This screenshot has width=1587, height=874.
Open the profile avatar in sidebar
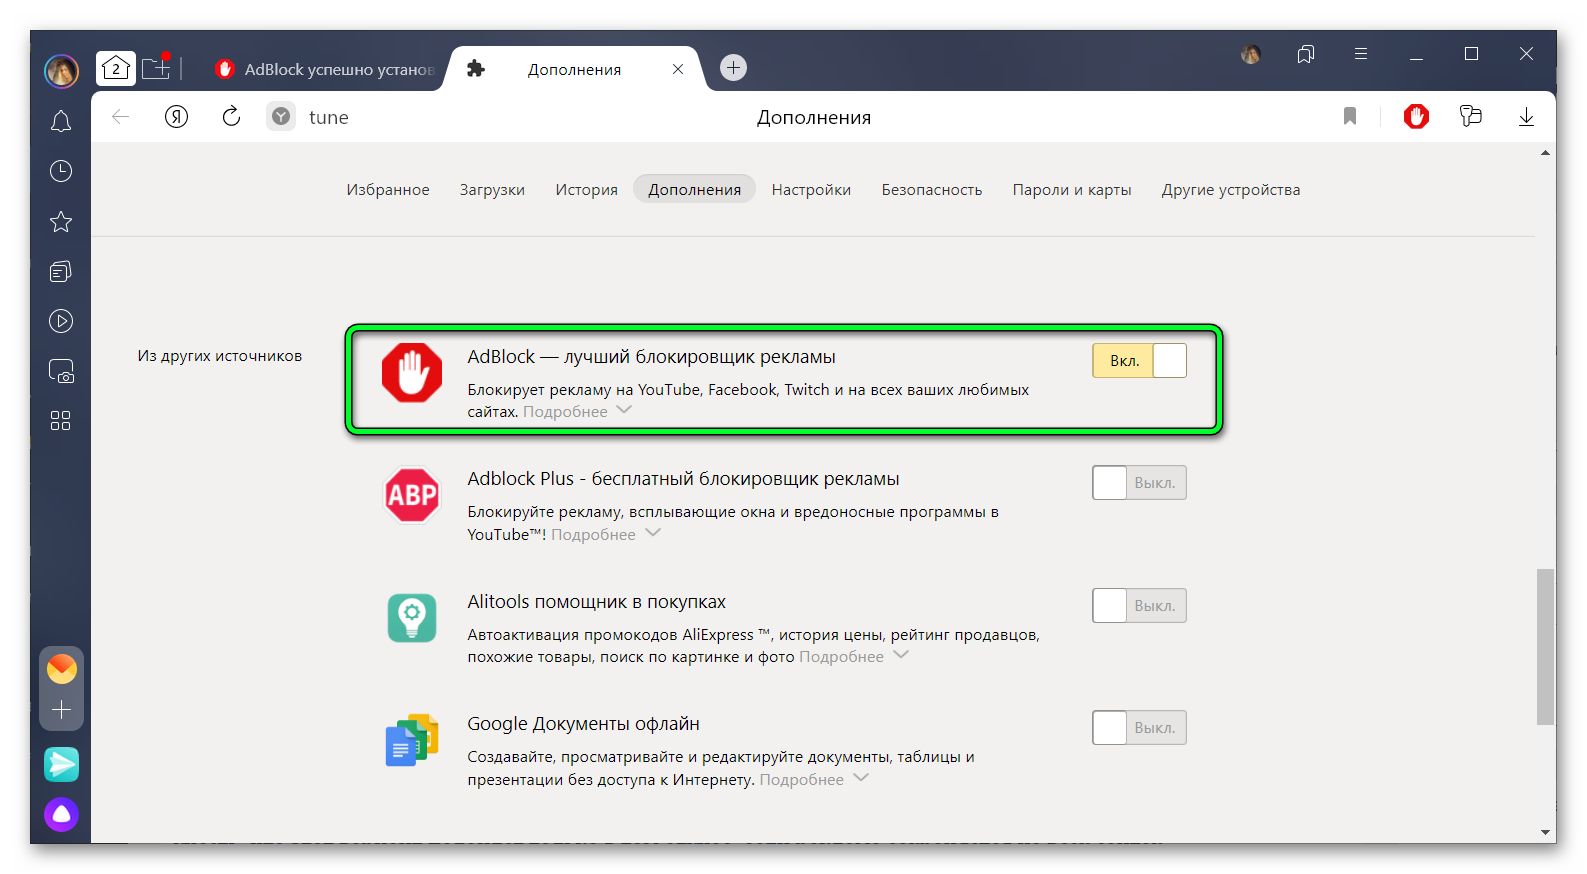point(61,70)
